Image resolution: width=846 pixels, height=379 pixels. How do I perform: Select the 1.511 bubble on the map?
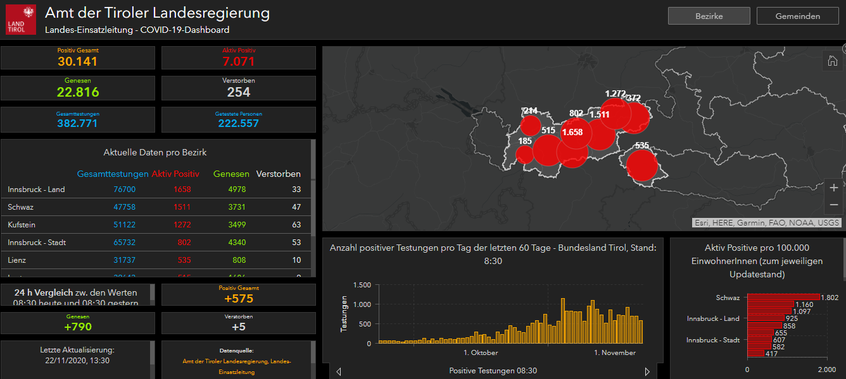(599, 134)
